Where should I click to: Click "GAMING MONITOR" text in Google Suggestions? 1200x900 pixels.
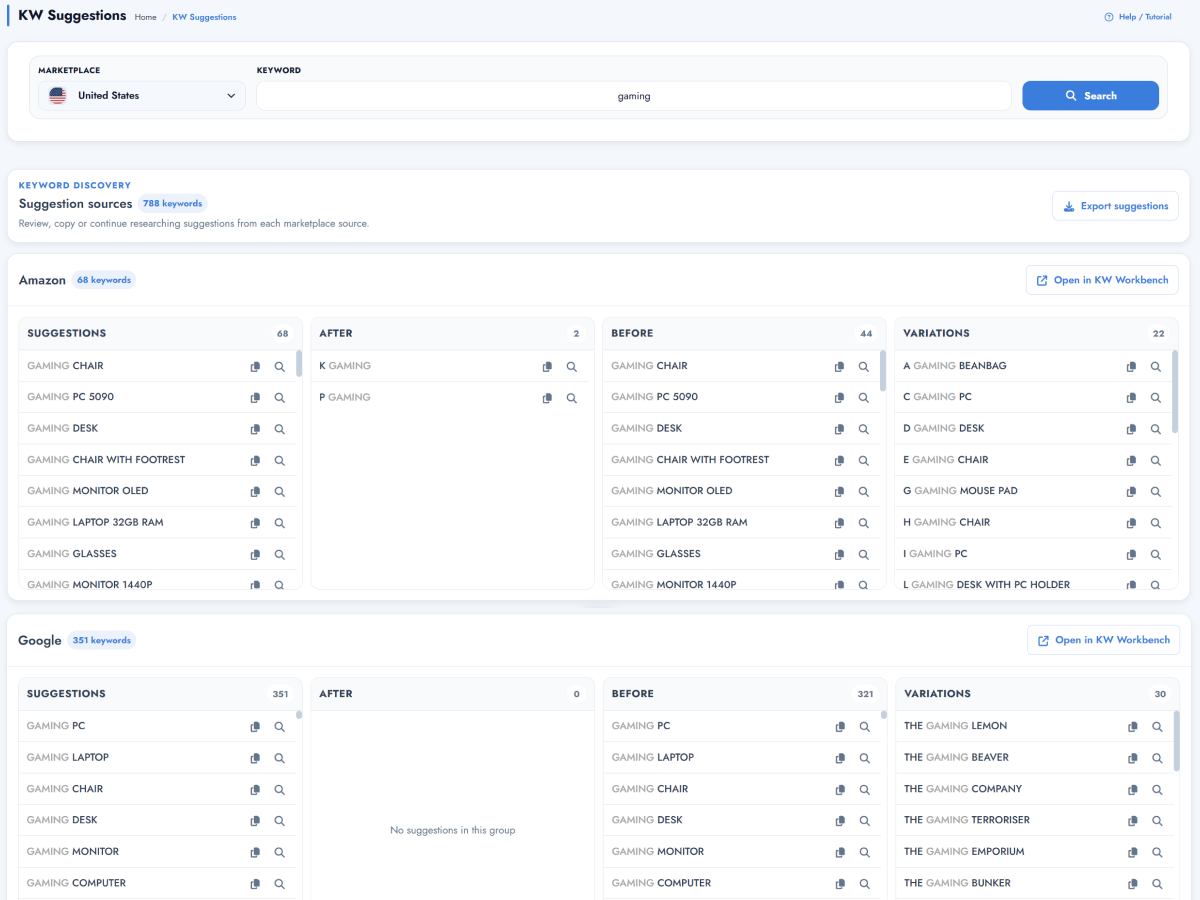pyautogui.click(x=73, y=852)
